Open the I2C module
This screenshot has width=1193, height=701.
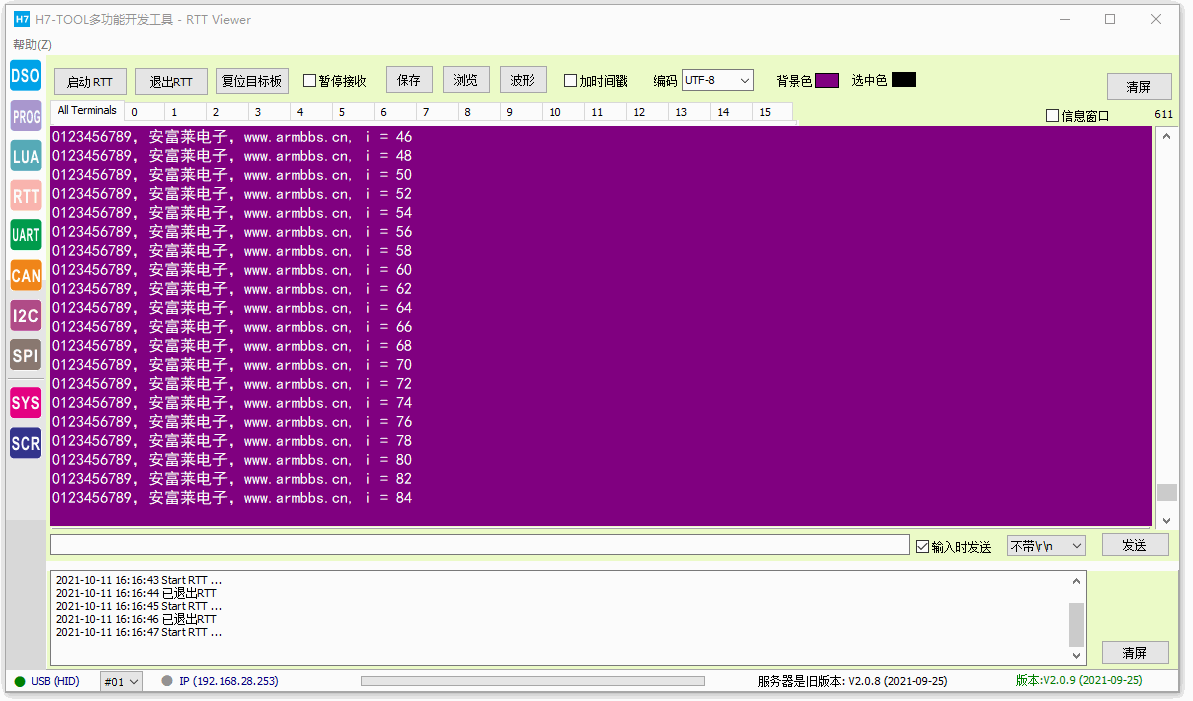[25, 316]
